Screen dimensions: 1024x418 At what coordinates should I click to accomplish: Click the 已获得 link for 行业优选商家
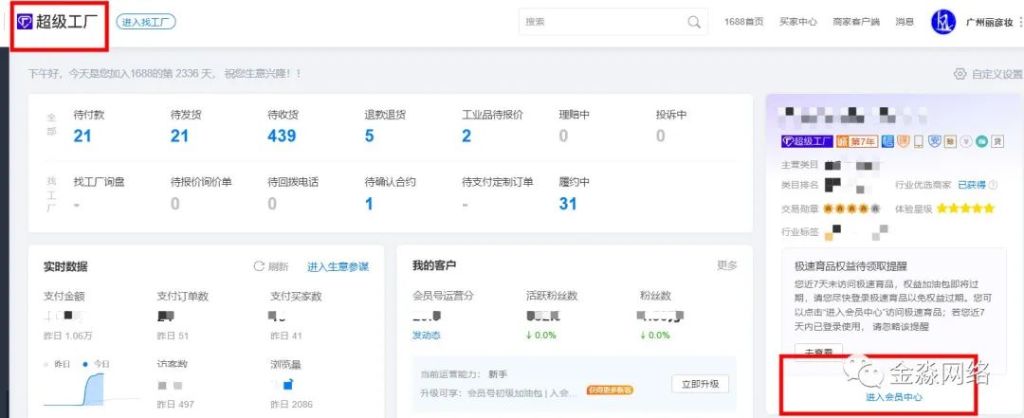tap(971, 185)
